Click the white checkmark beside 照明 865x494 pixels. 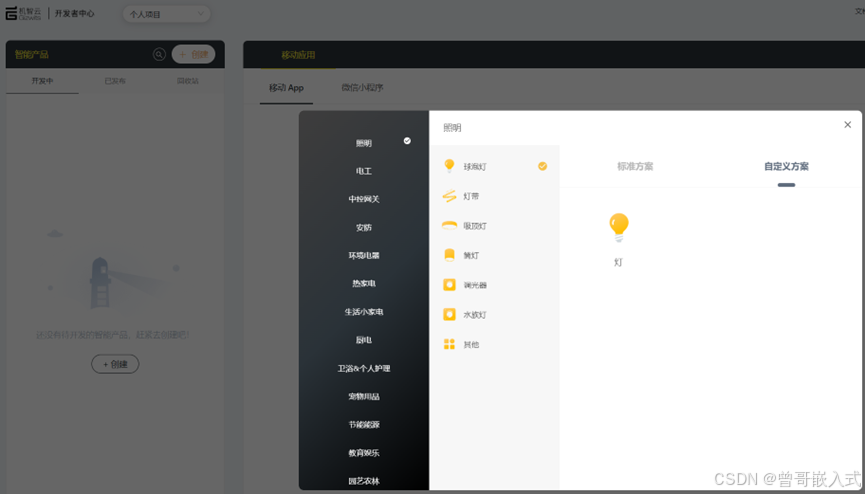click(x=407, y=141)
